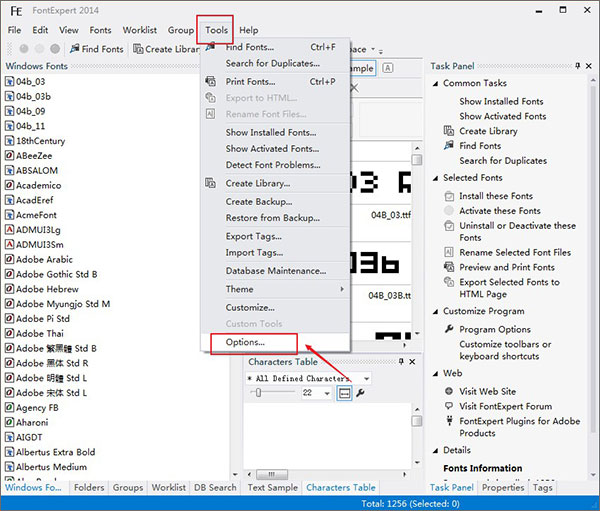Collapse the Selected Fonts section

pyautogui.click(x=435, y=178)
